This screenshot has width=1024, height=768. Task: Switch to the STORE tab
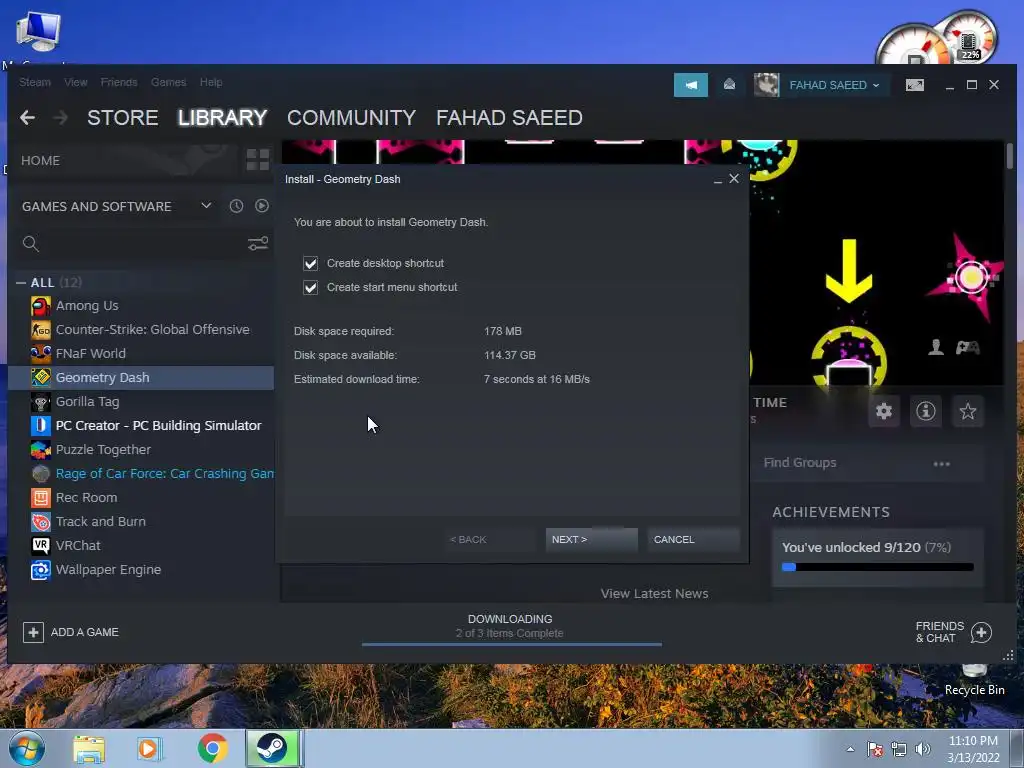(x=123, y=118)
